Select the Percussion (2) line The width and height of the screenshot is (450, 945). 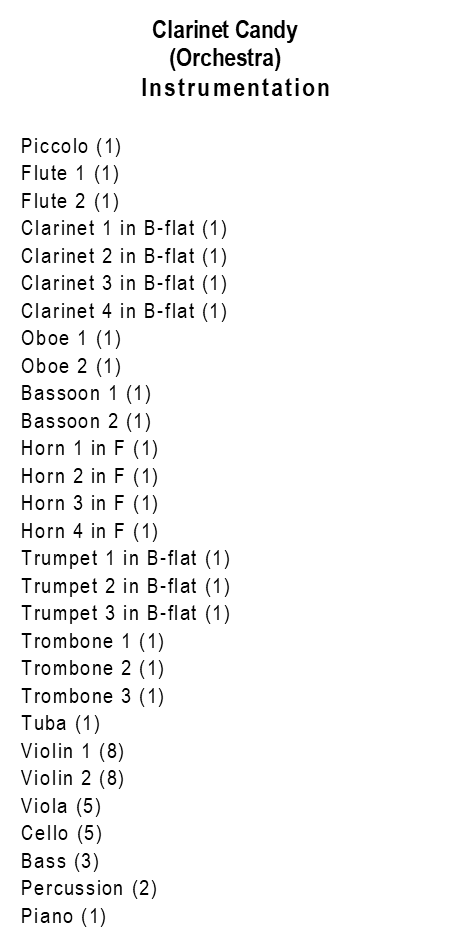click(89, 889)
